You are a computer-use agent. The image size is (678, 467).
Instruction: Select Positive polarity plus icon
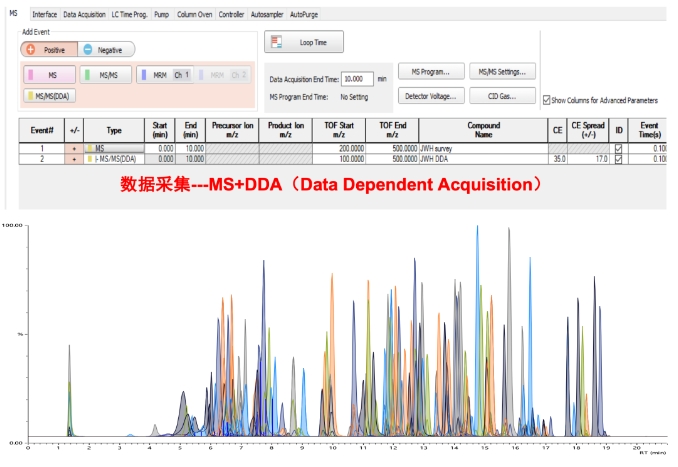click(x=32, y=49)
